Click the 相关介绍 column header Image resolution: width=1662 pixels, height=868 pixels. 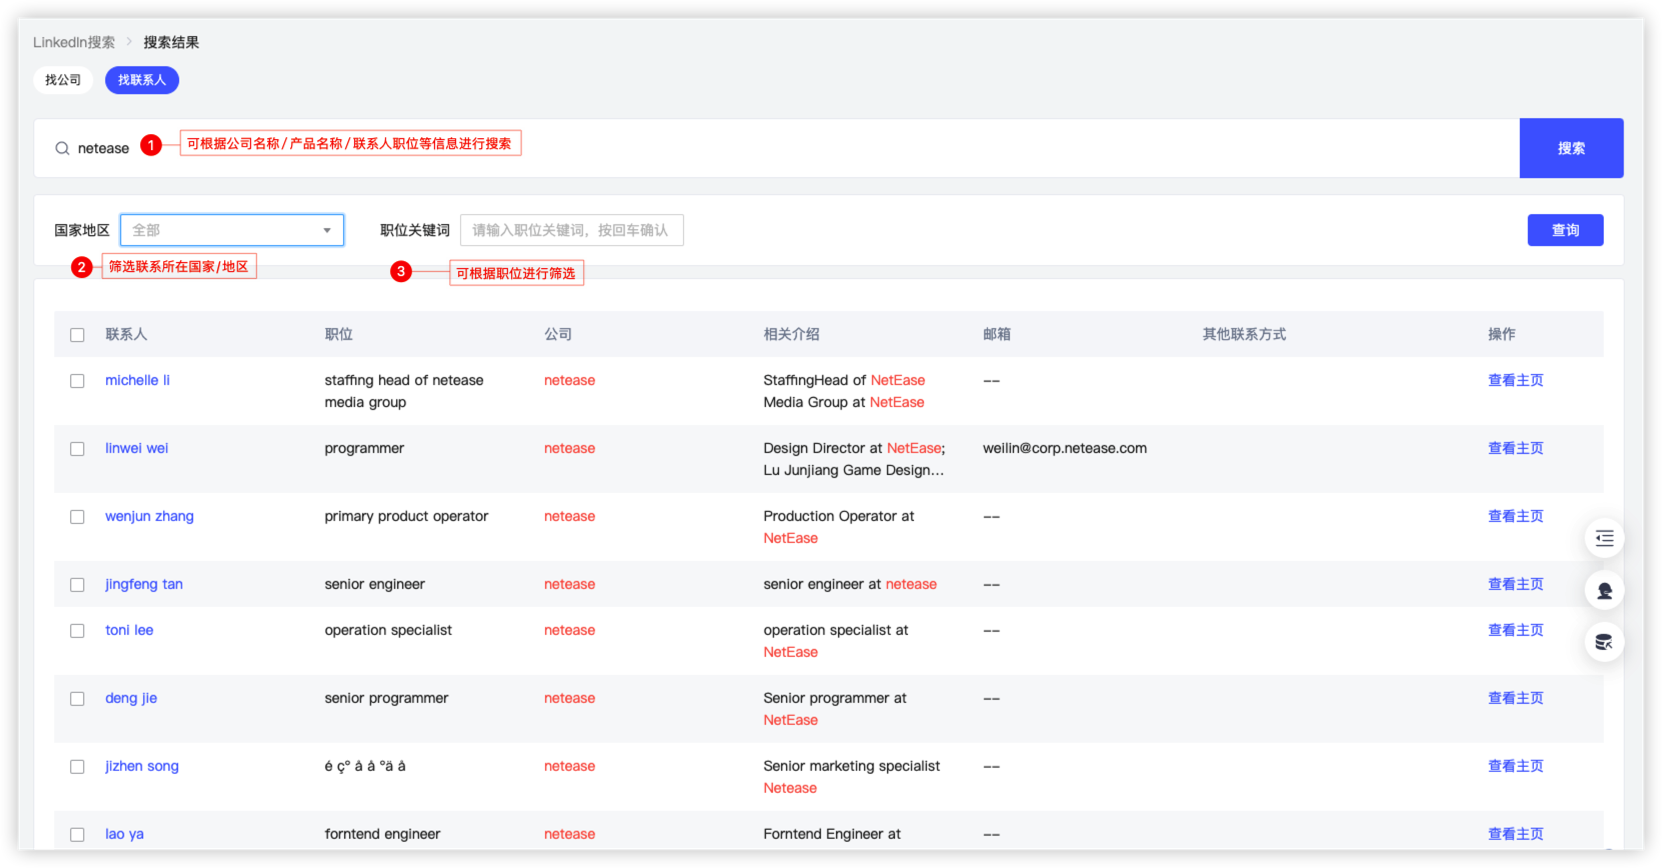point(792,334)
